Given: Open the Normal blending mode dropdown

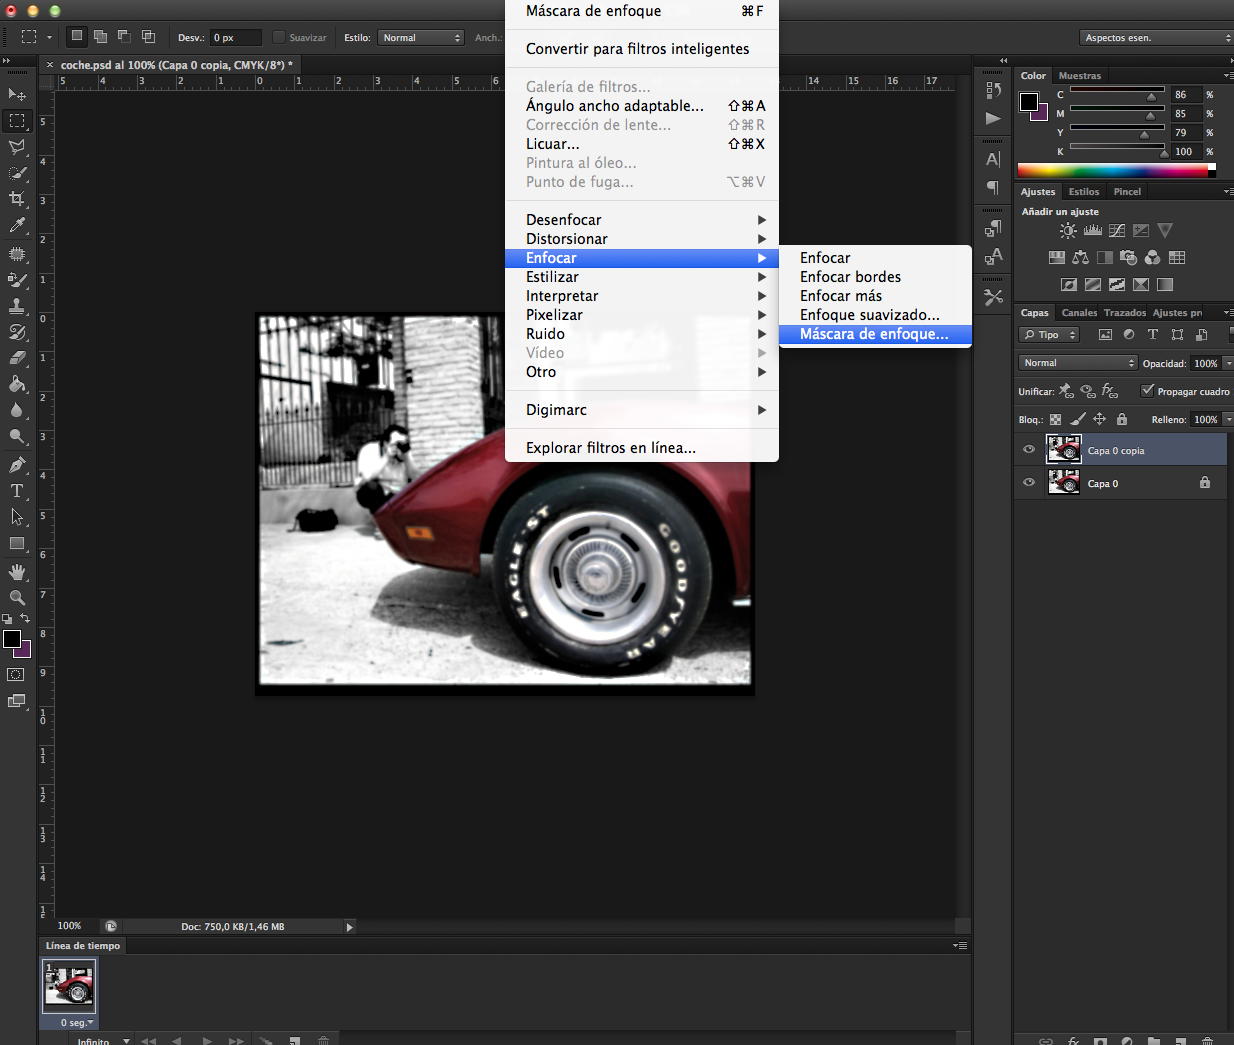Looking at the screenshot, I should [x=1077, y=362].
